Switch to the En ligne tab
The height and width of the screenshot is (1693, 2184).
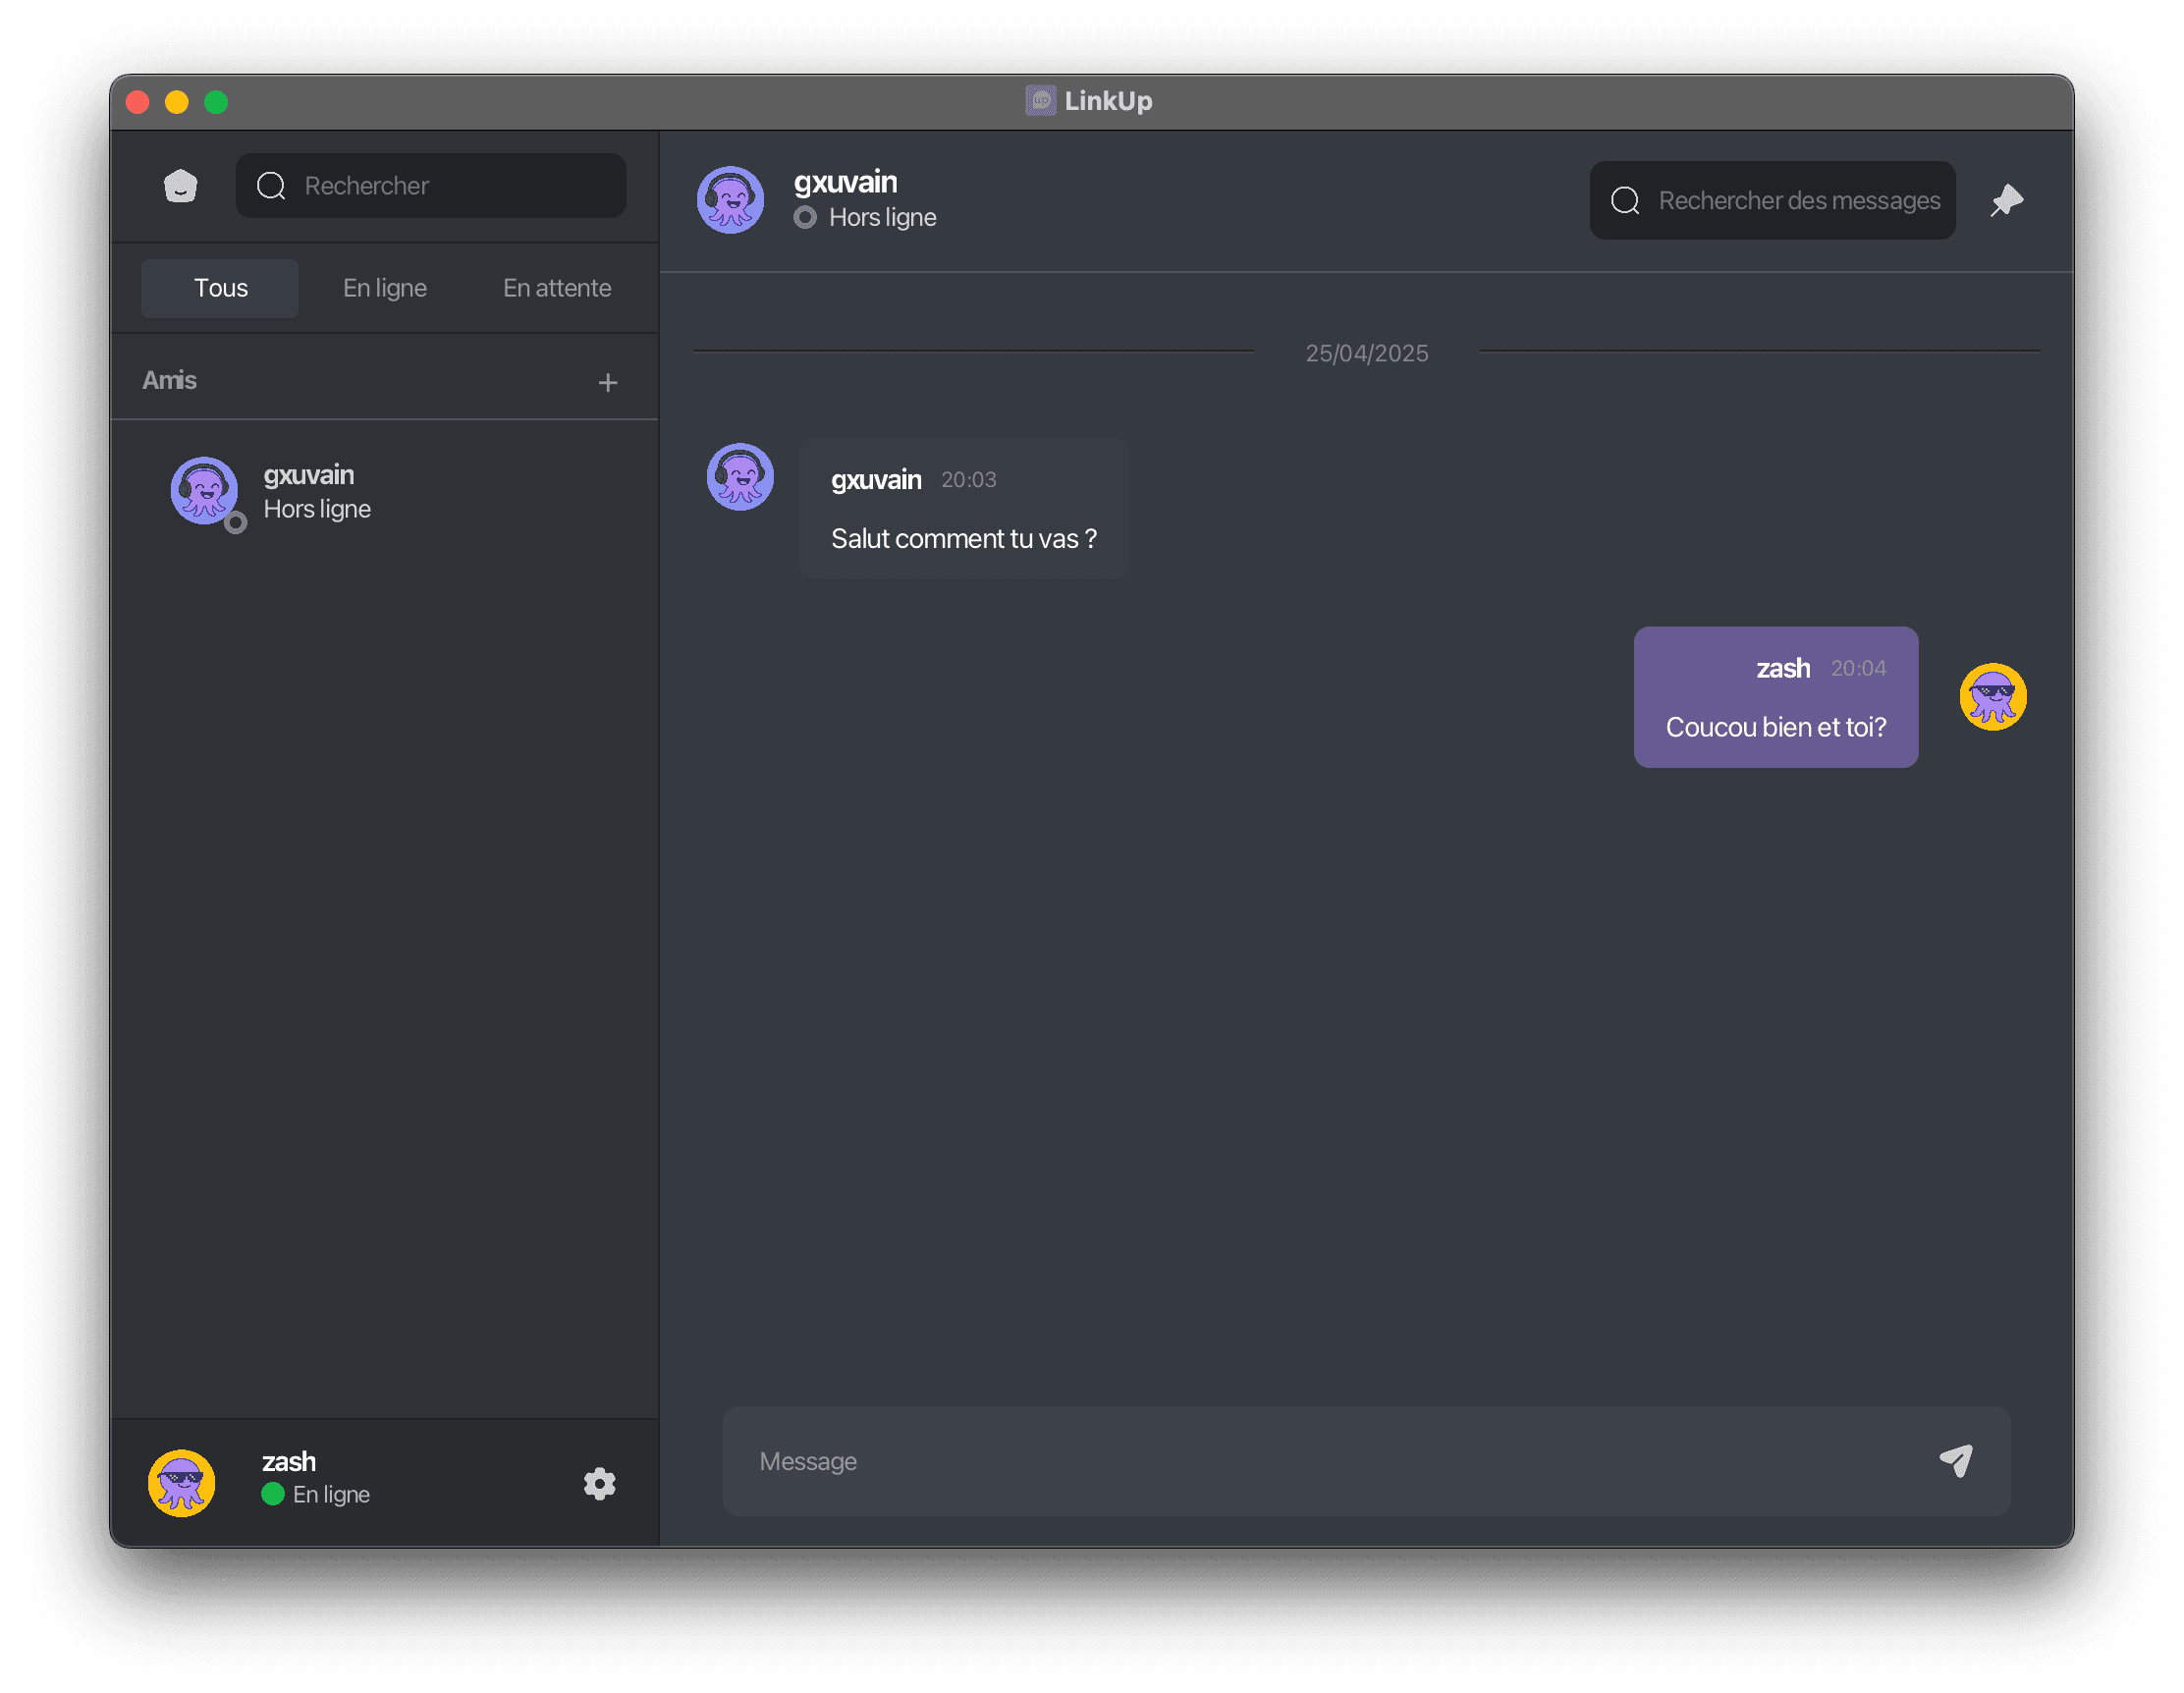385,288
